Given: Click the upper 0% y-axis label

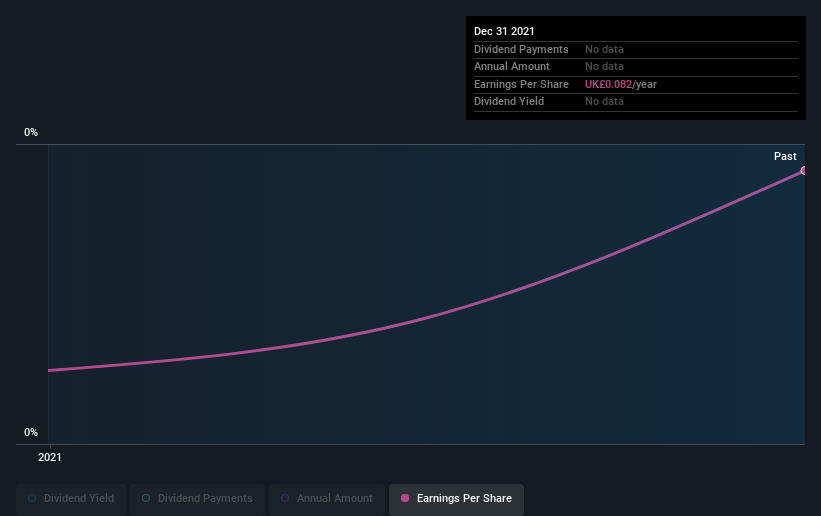Looking at the screenshot, I should coord(31,133).
